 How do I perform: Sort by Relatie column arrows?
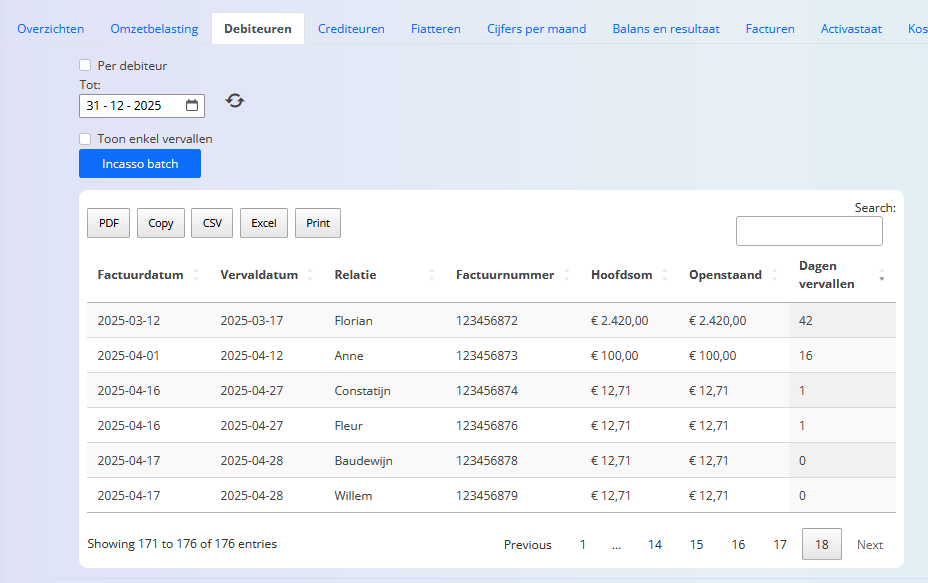click(431, 275)
